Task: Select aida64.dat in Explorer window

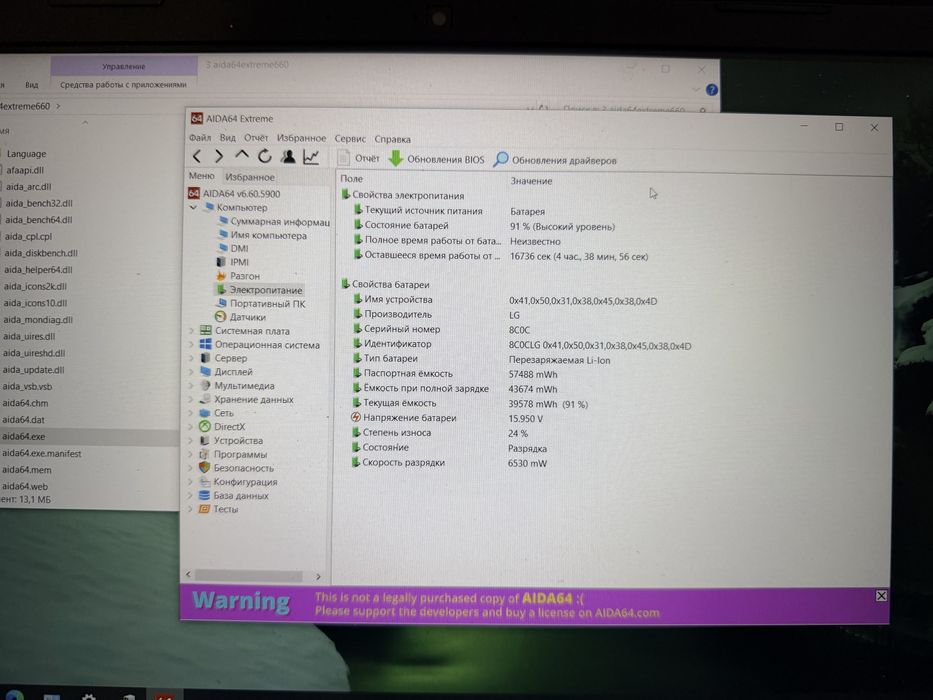Action: tap(24, 420)
